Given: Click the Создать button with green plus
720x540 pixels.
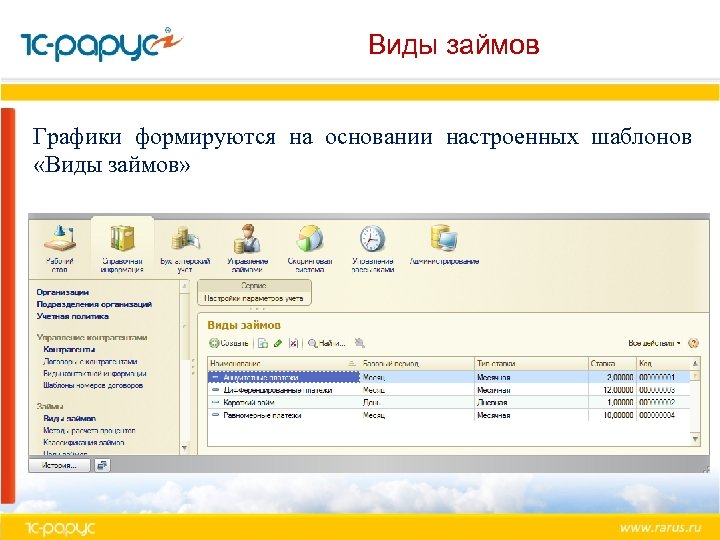Looking at the screenshot, I should coord(229,343).
